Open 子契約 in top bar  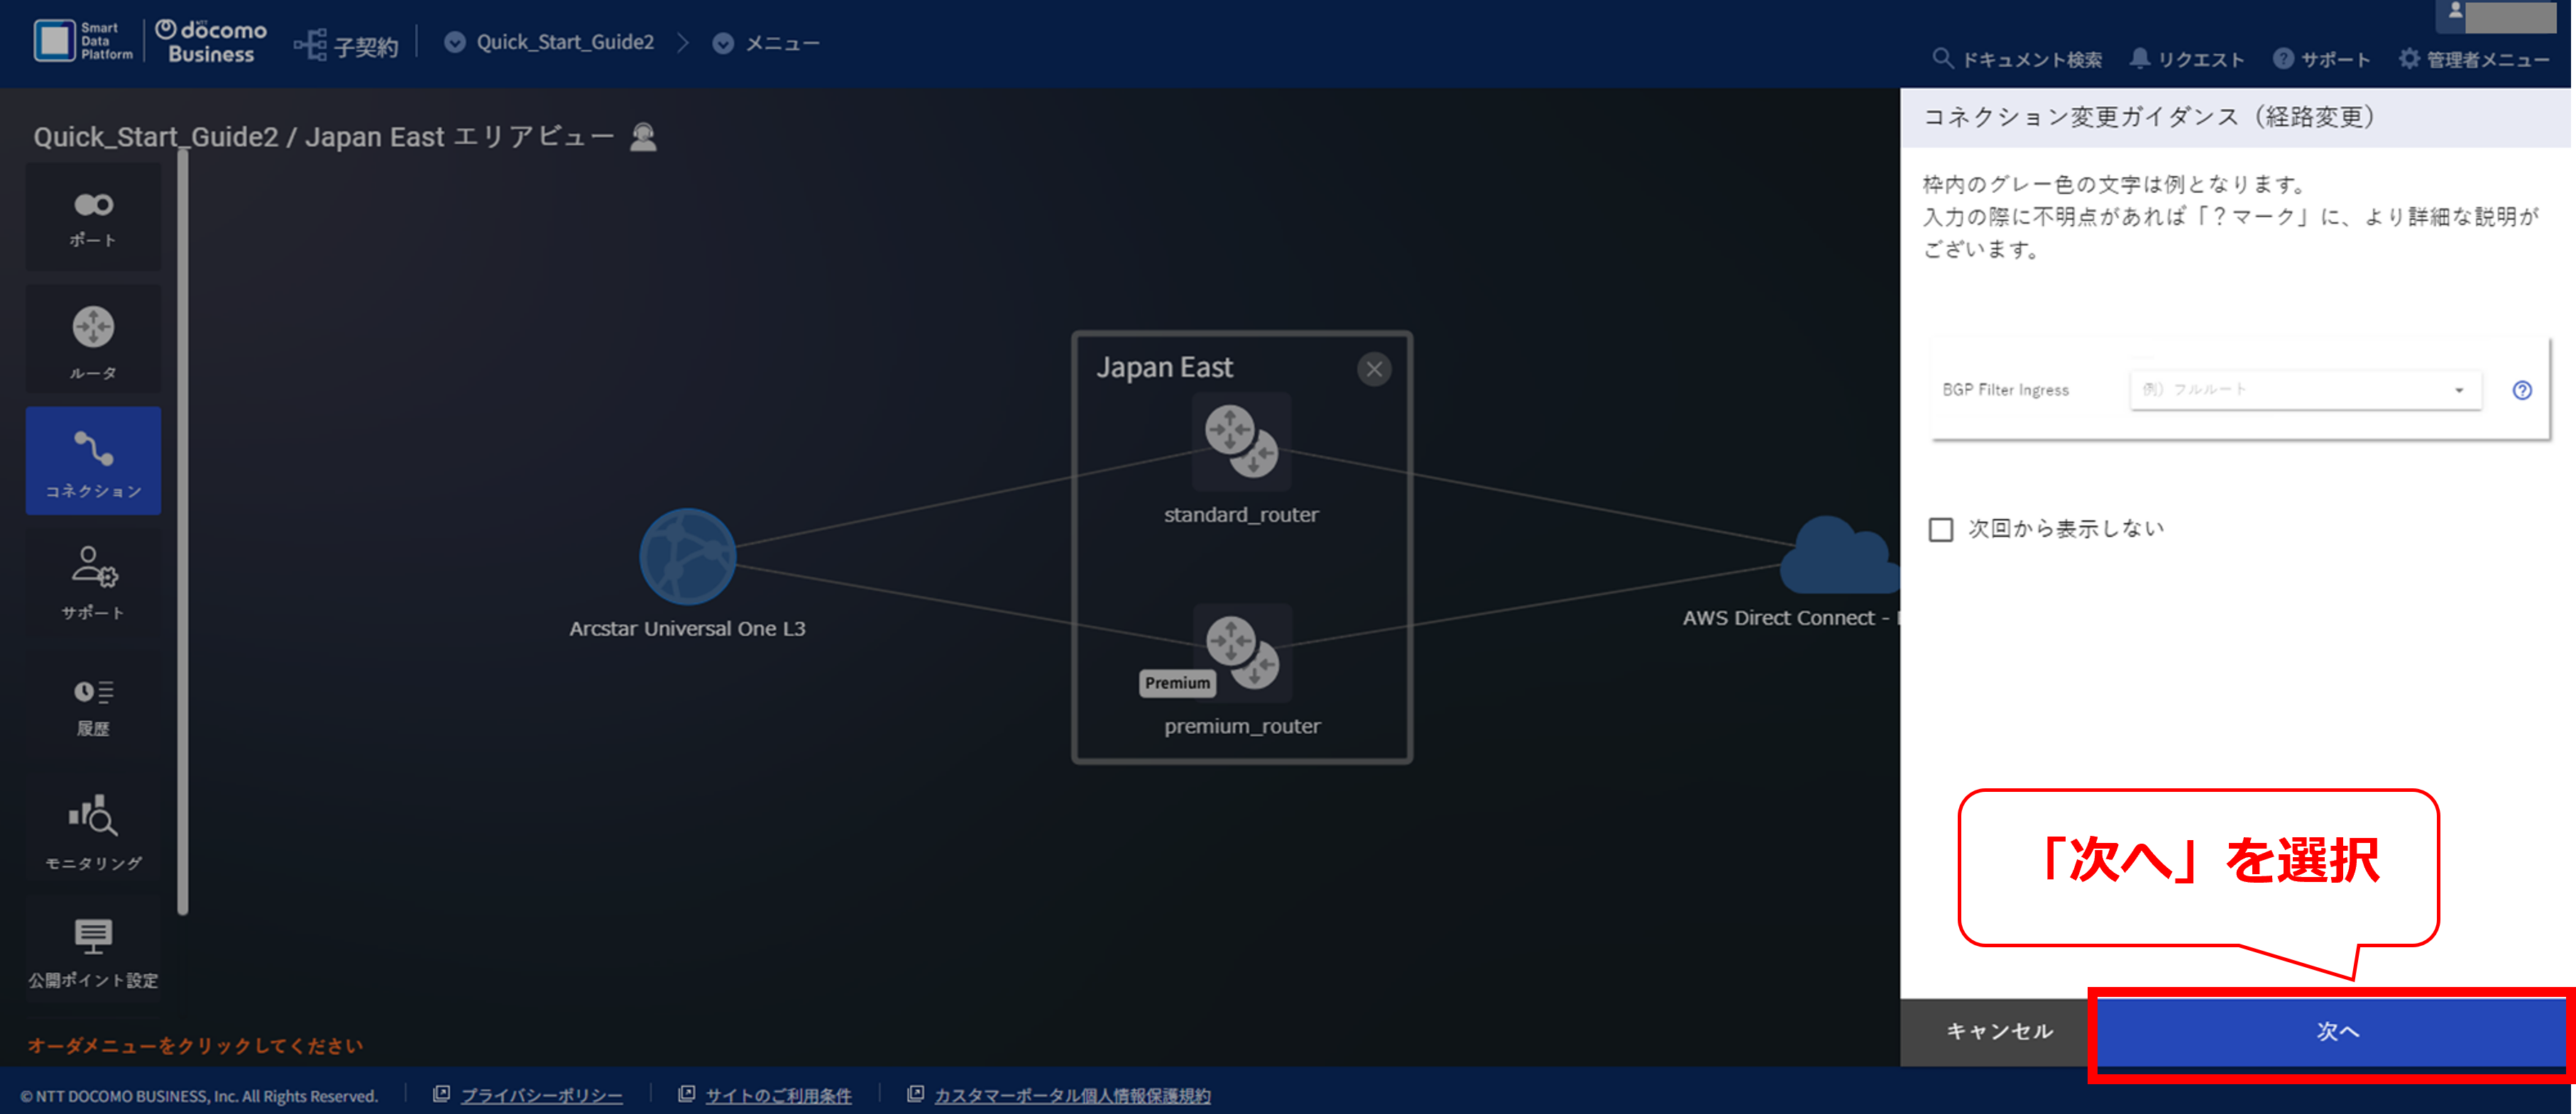pyautogui.click(x=346, y=45)
